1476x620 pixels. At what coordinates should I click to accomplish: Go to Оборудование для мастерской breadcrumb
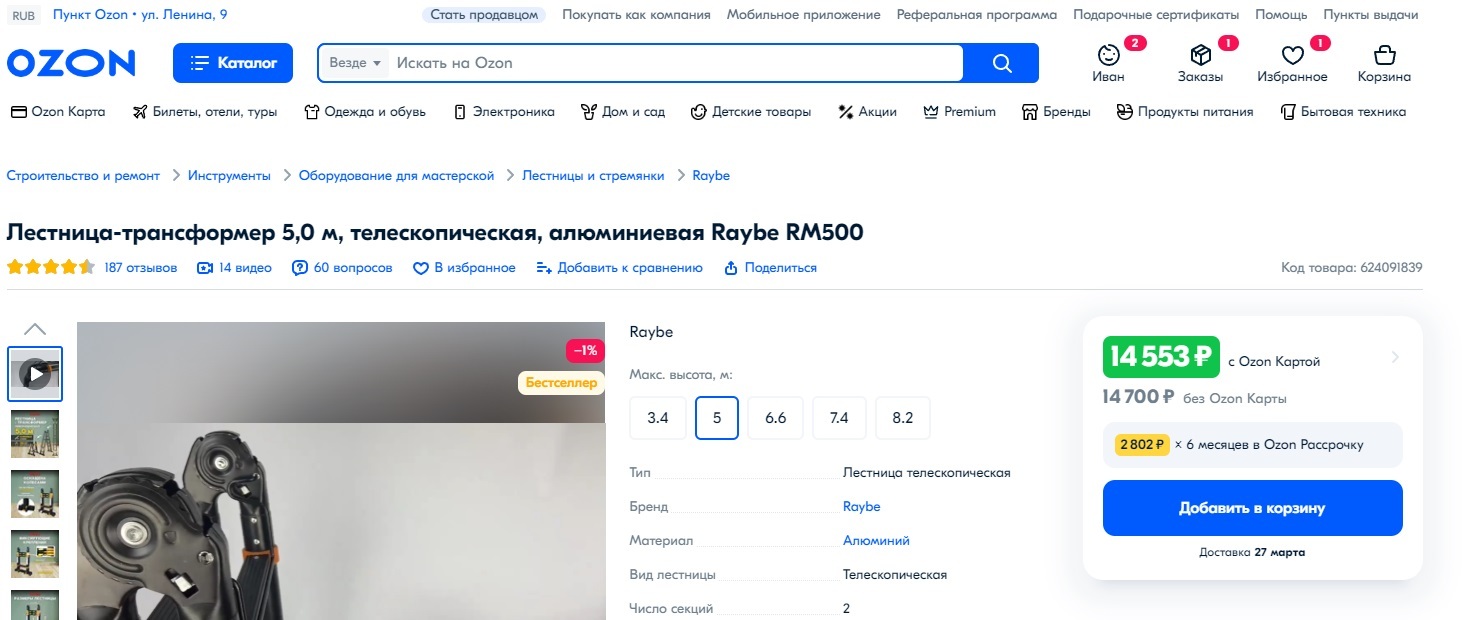point(397,176)
